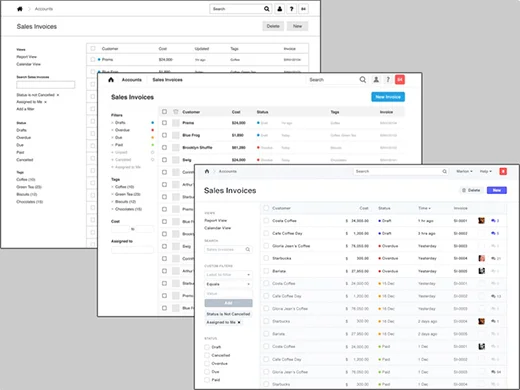
Task: Click Accounts breadcrumb in back window
Action: pos(44,9)
